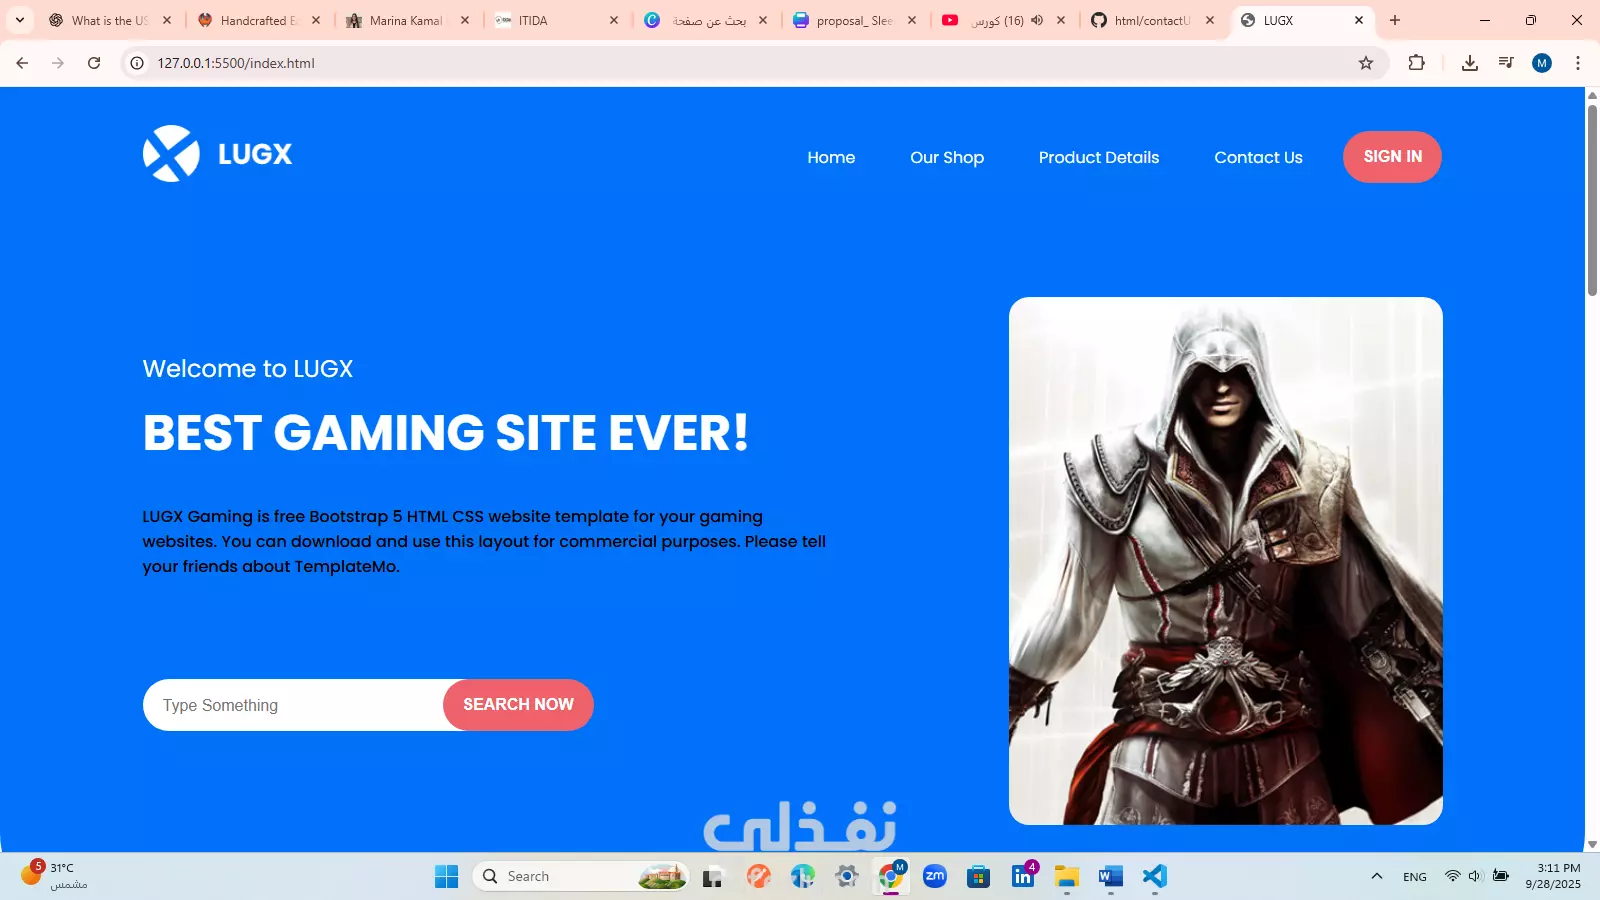Bookmark this page with the star icon
The image size is (1600, 900).
(1366, 63)
